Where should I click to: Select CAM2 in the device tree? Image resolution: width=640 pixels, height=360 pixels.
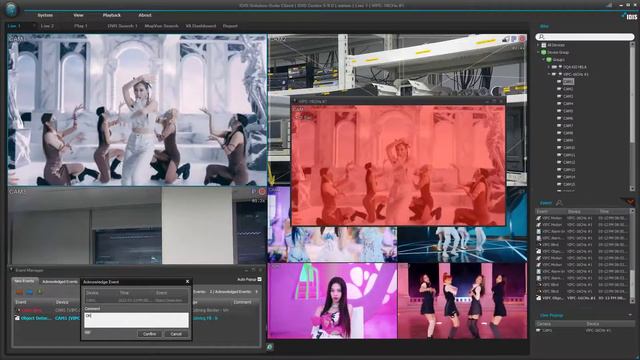[x=568, y=89]
